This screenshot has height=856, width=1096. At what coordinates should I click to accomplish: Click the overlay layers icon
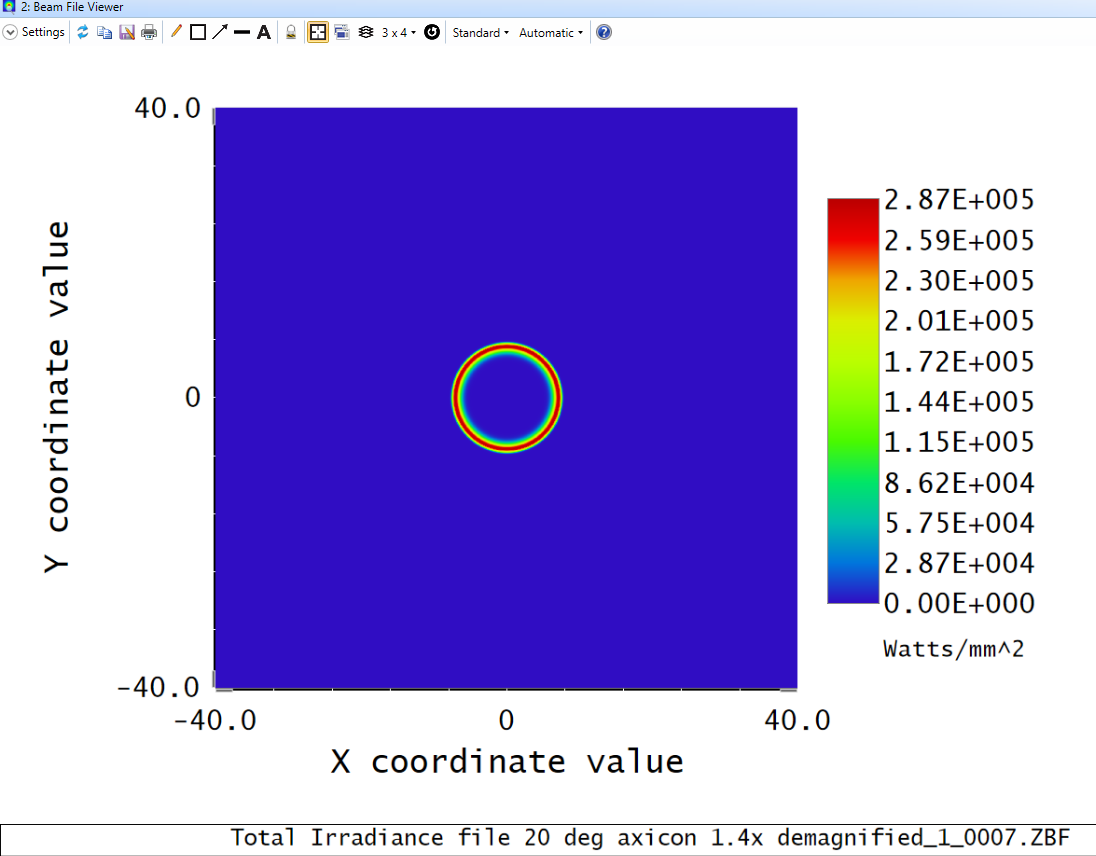pyautogui.click(x=366, y=32)
